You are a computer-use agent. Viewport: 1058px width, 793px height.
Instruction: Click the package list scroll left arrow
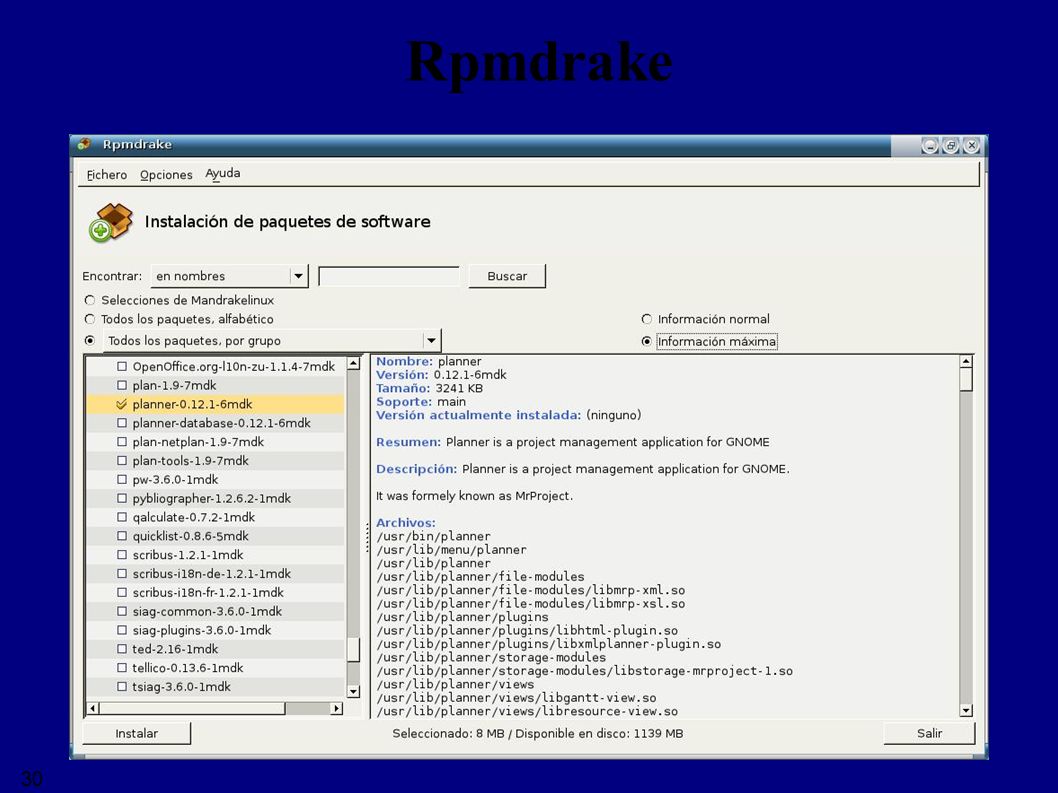pyautogui.click(x=93, y=709)
